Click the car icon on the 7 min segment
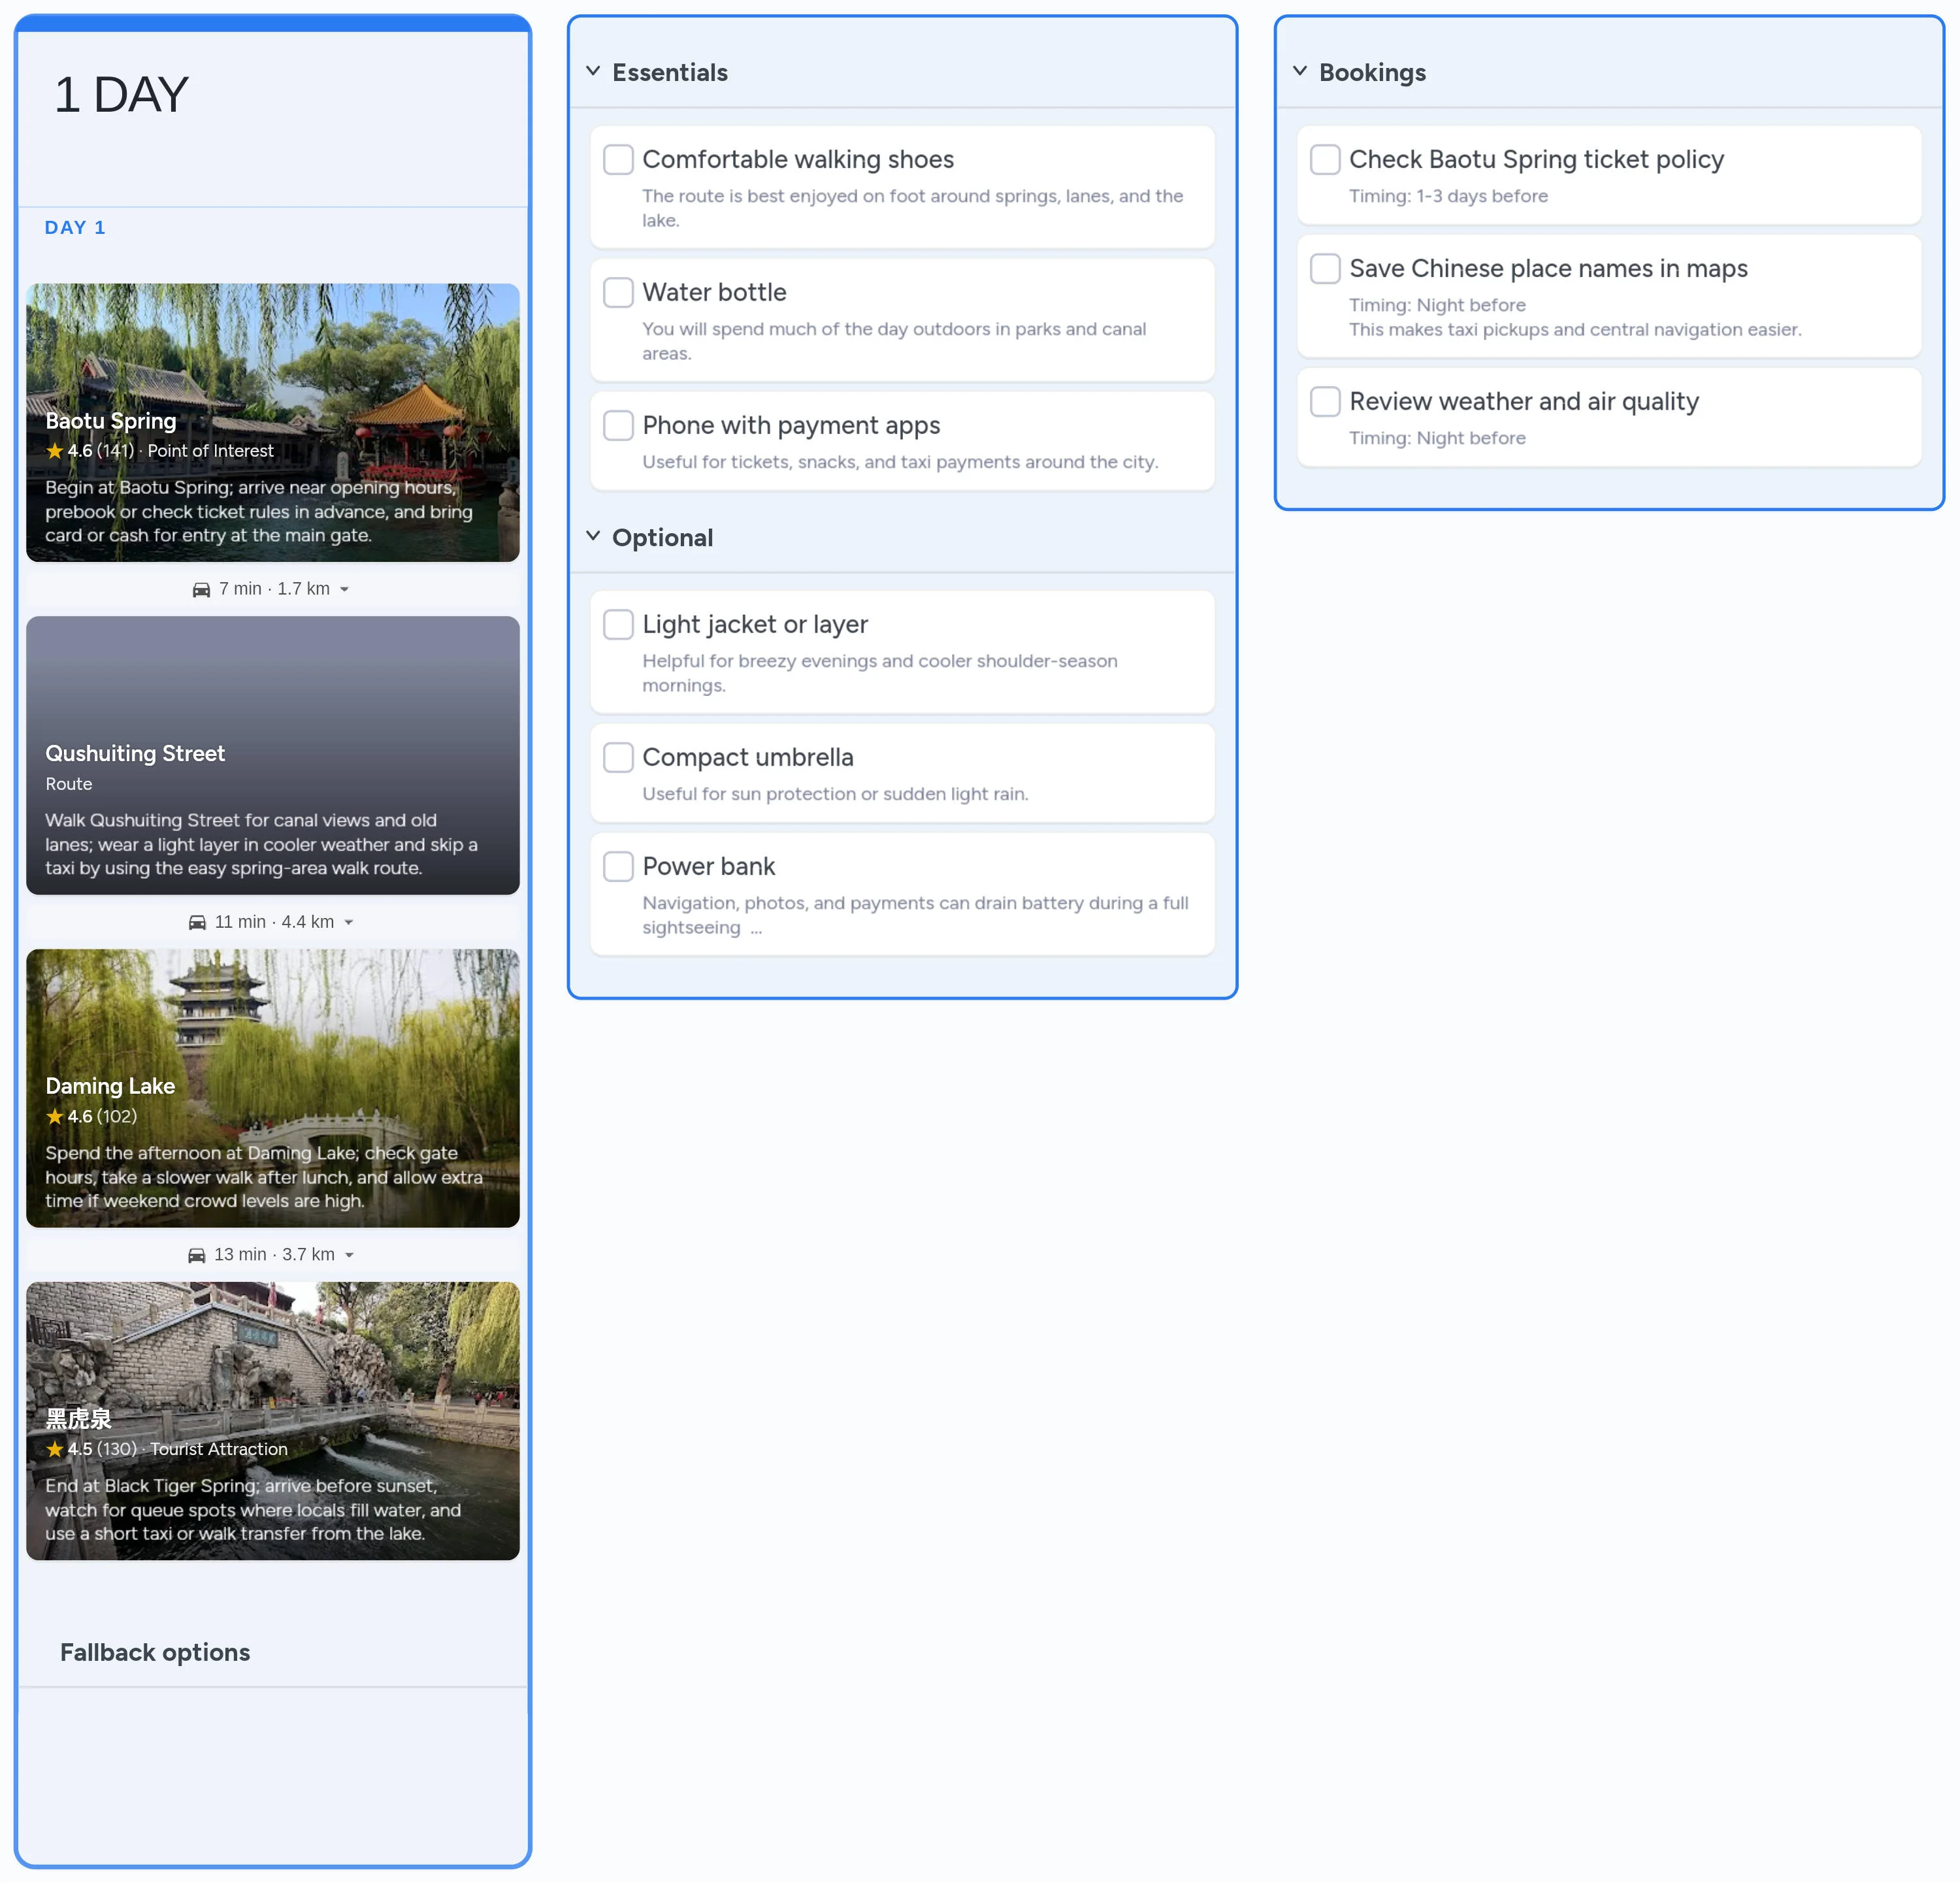Screen dimensions: 1960x1883 [200, 589]
